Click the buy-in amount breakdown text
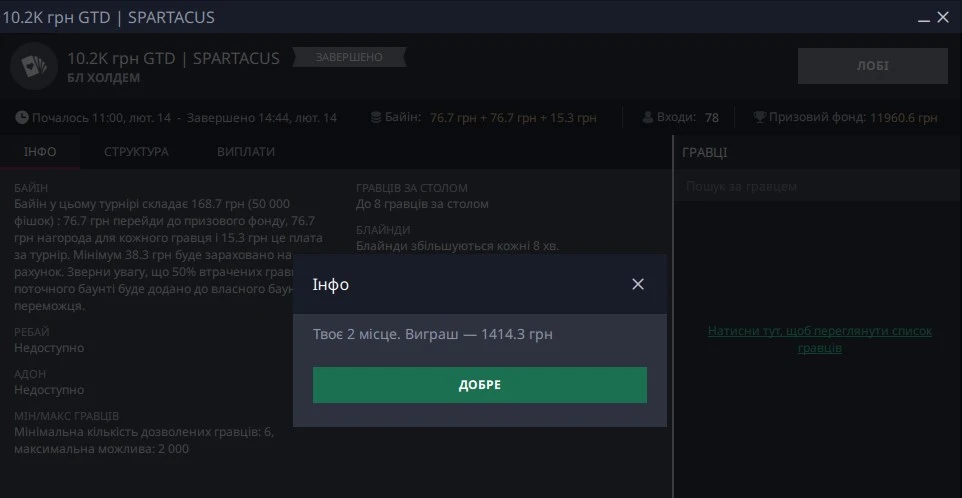The height and width of the screenshot is (498, 962). [x=512, y=117]
